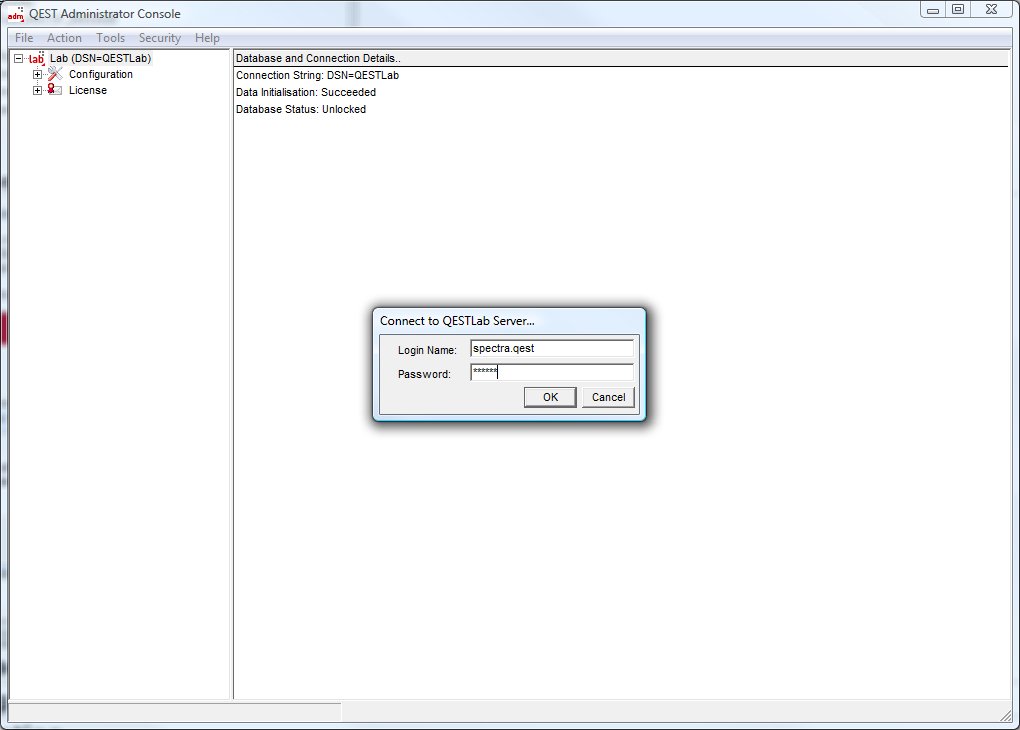This screenshot has width=1020, height=730.
Task: Open the Security menu
Action: click(160, 38)
